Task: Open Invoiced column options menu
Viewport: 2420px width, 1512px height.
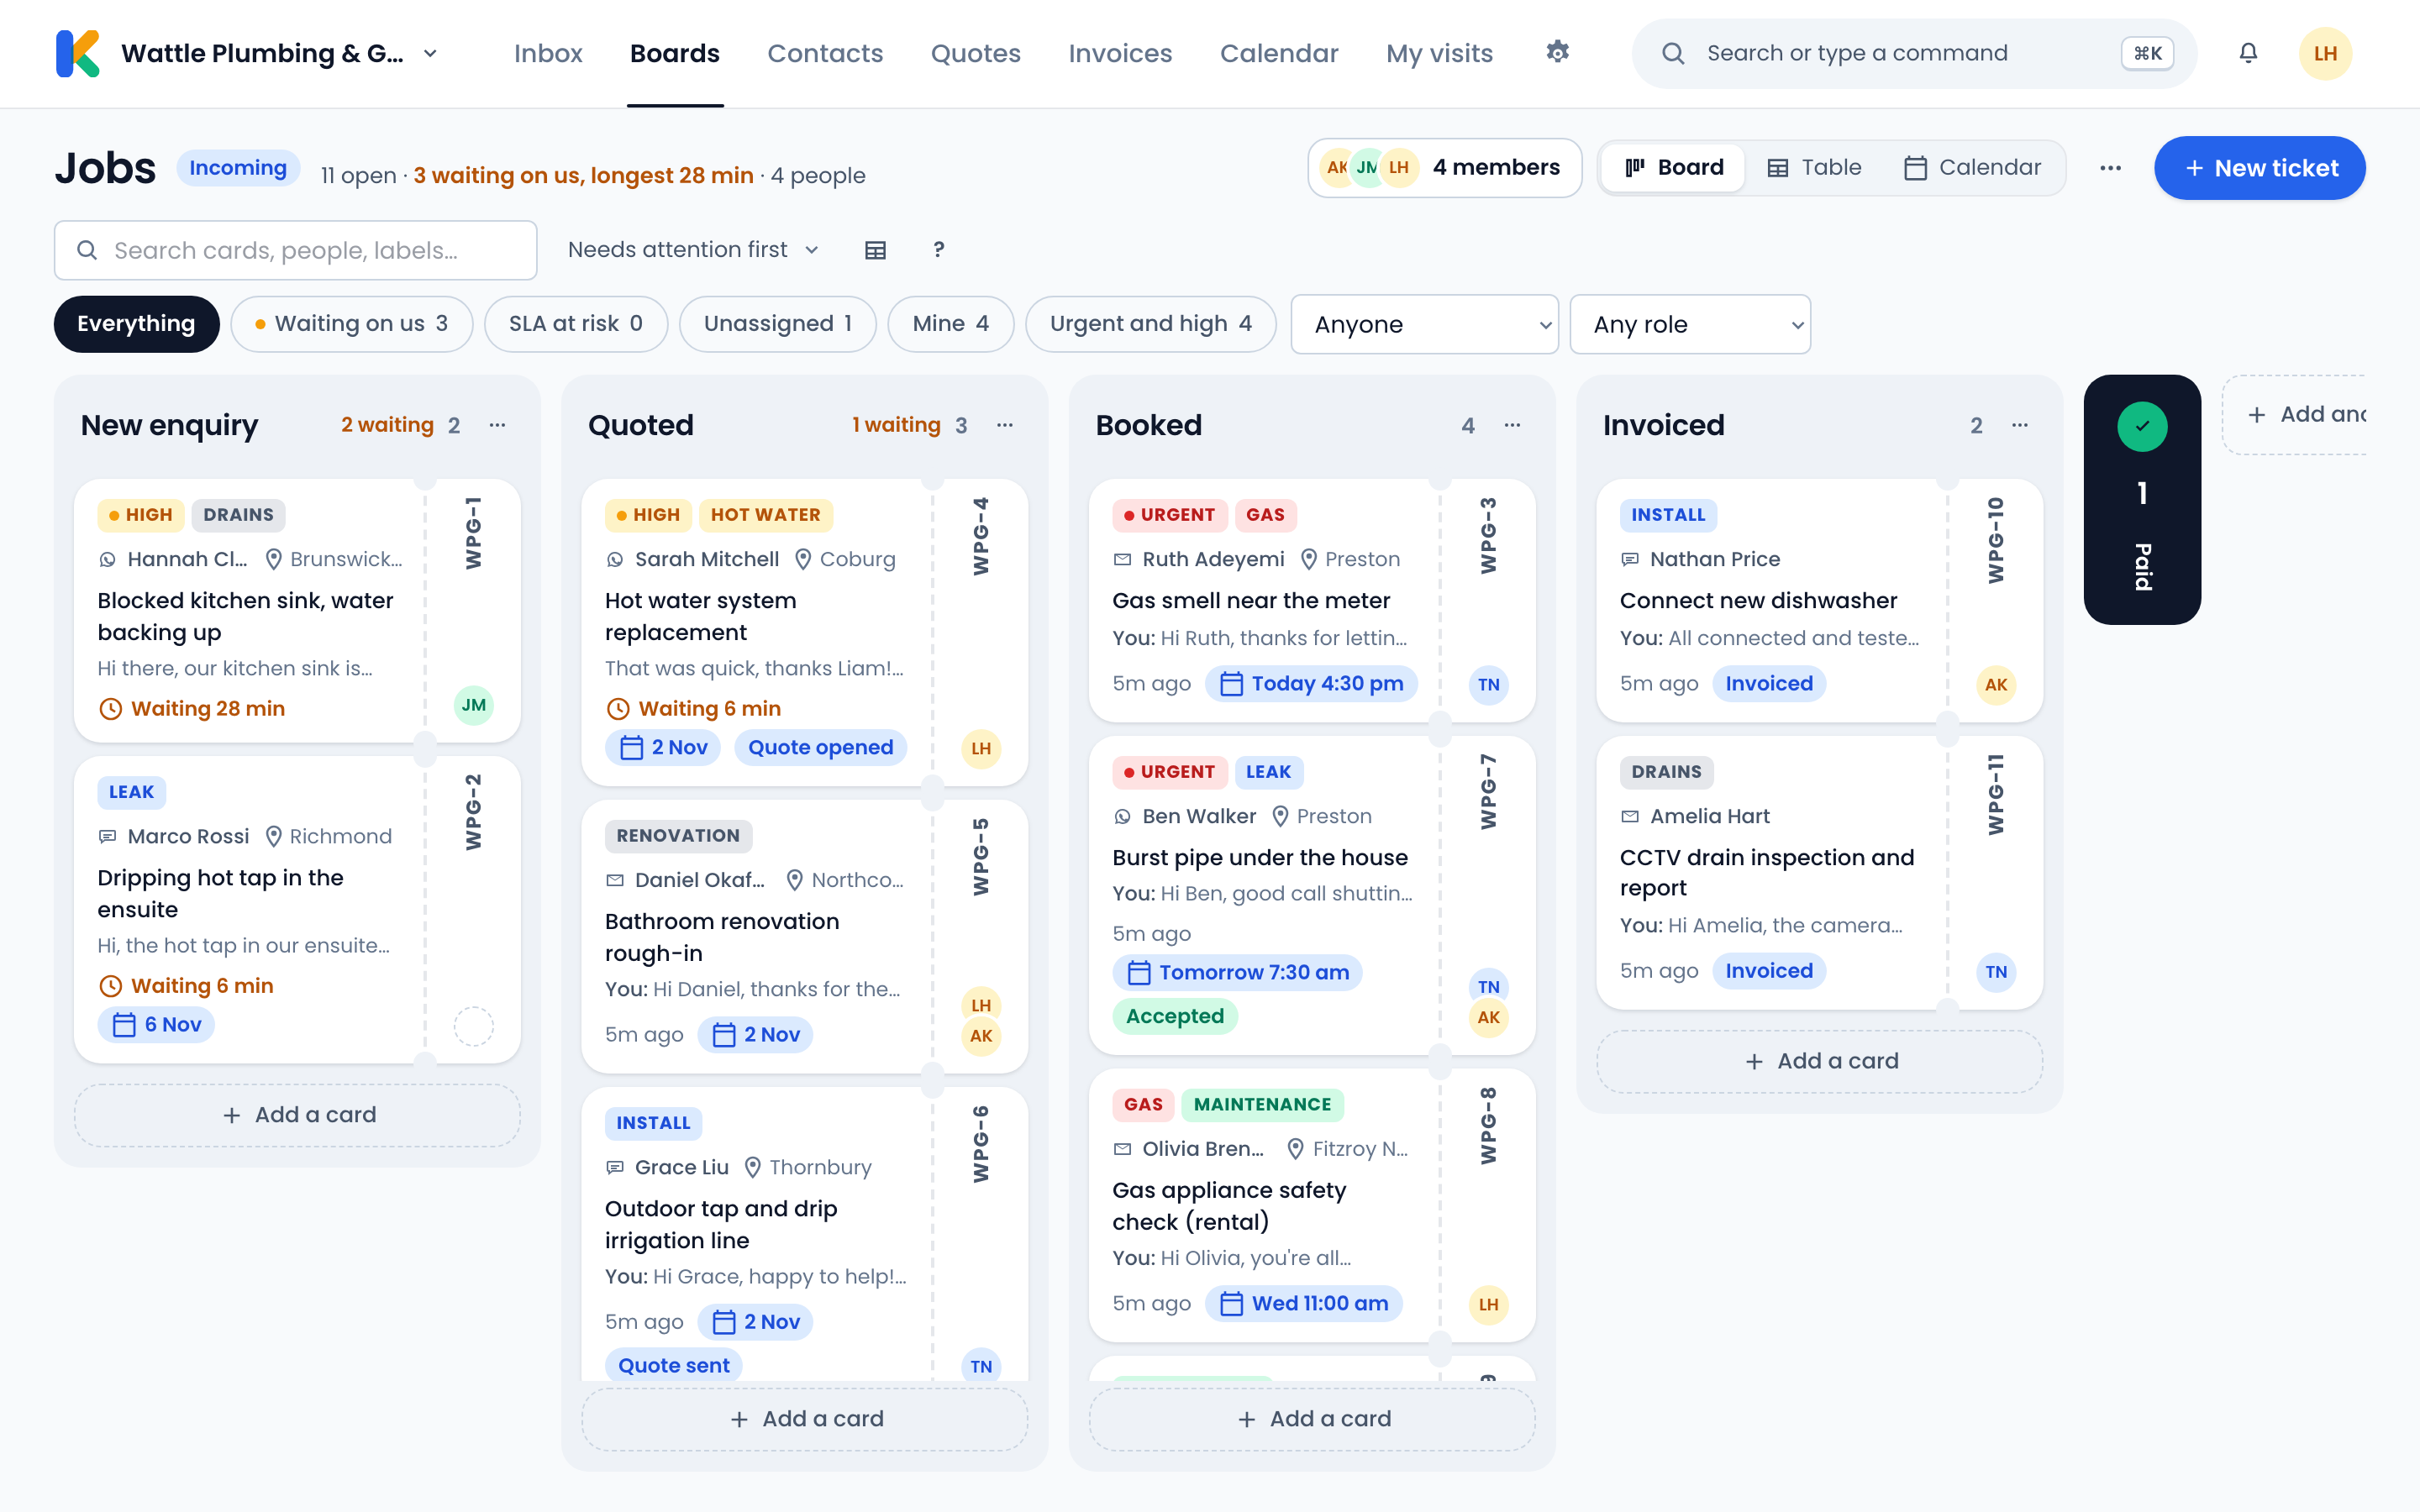Action: coord(2020,425)
